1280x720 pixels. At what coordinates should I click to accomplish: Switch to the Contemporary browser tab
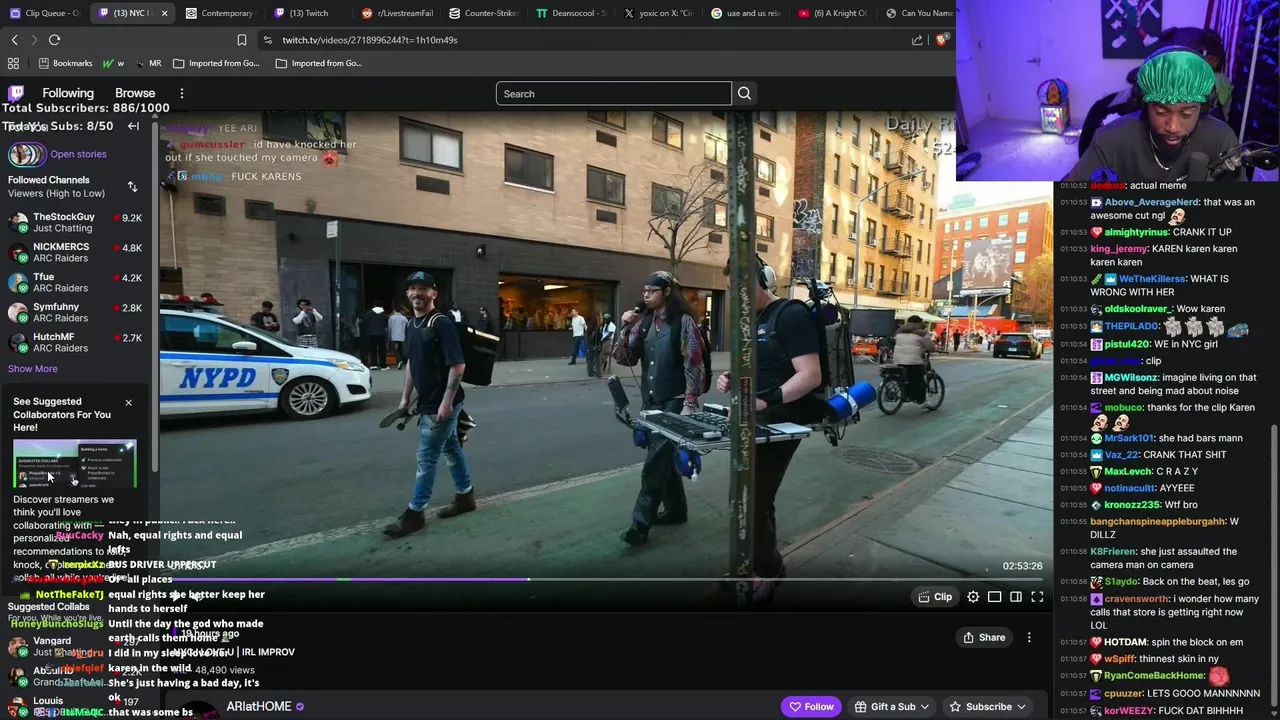click(x=220, y=13)
